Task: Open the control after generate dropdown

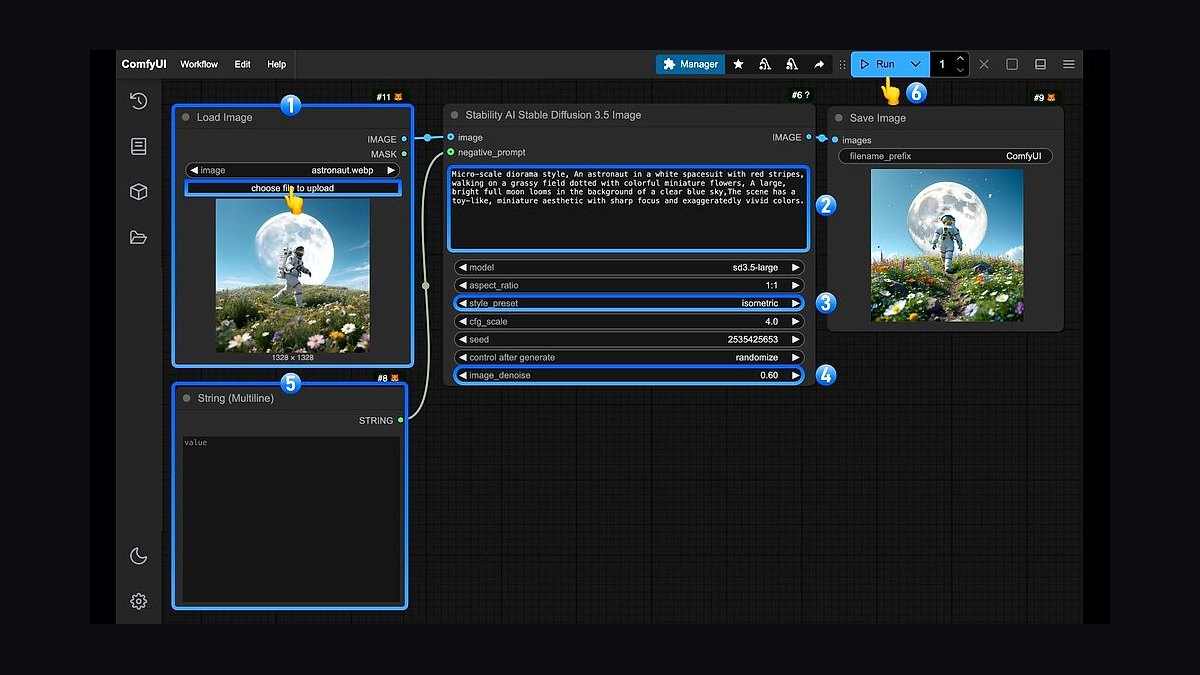Action: (x=629, y=357)
